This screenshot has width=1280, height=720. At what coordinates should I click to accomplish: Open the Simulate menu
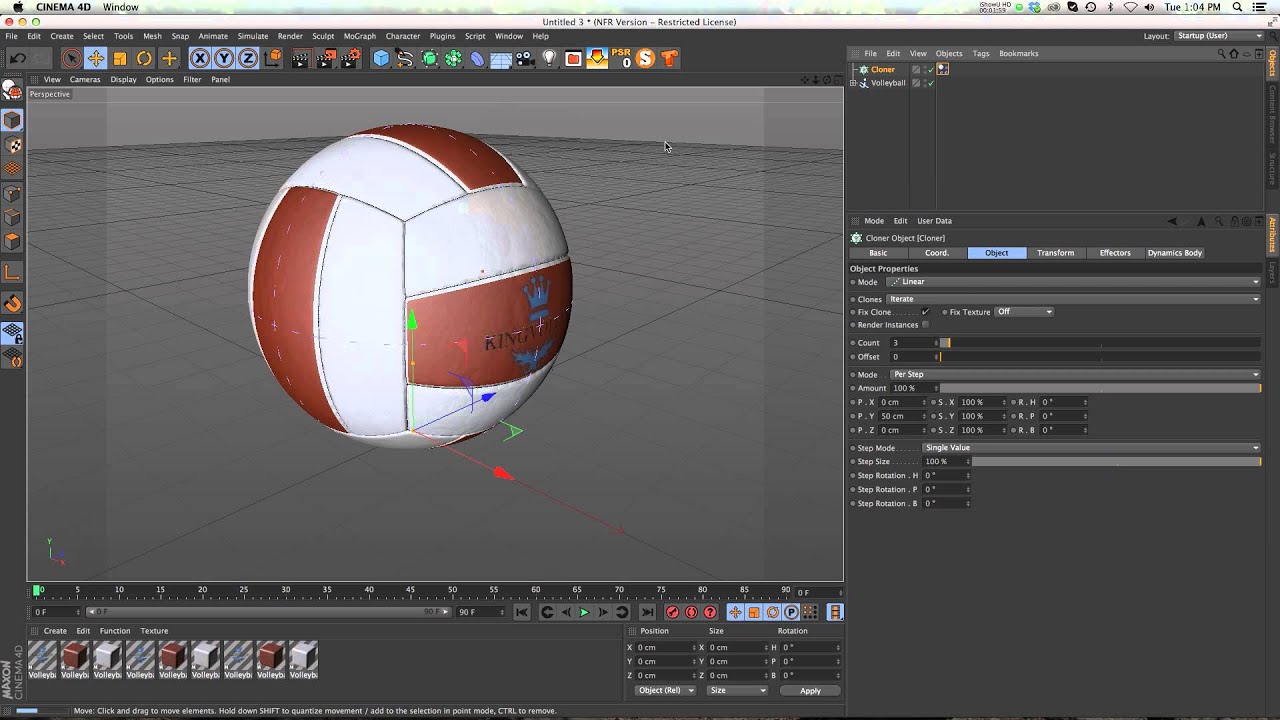tap(252, 36)
